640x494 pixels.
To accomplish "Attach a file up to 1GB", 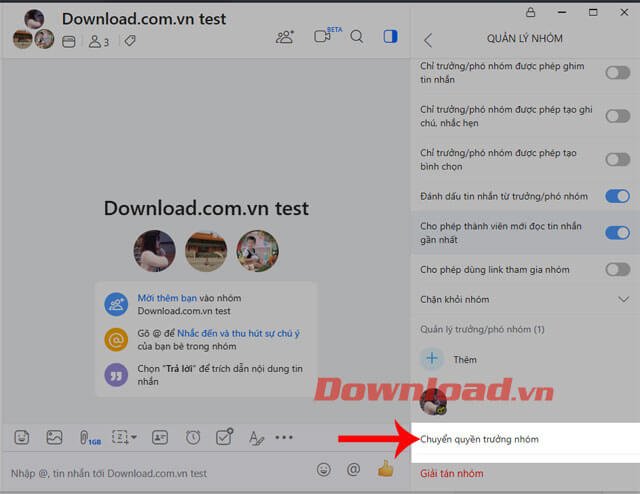I will [89, 438].
